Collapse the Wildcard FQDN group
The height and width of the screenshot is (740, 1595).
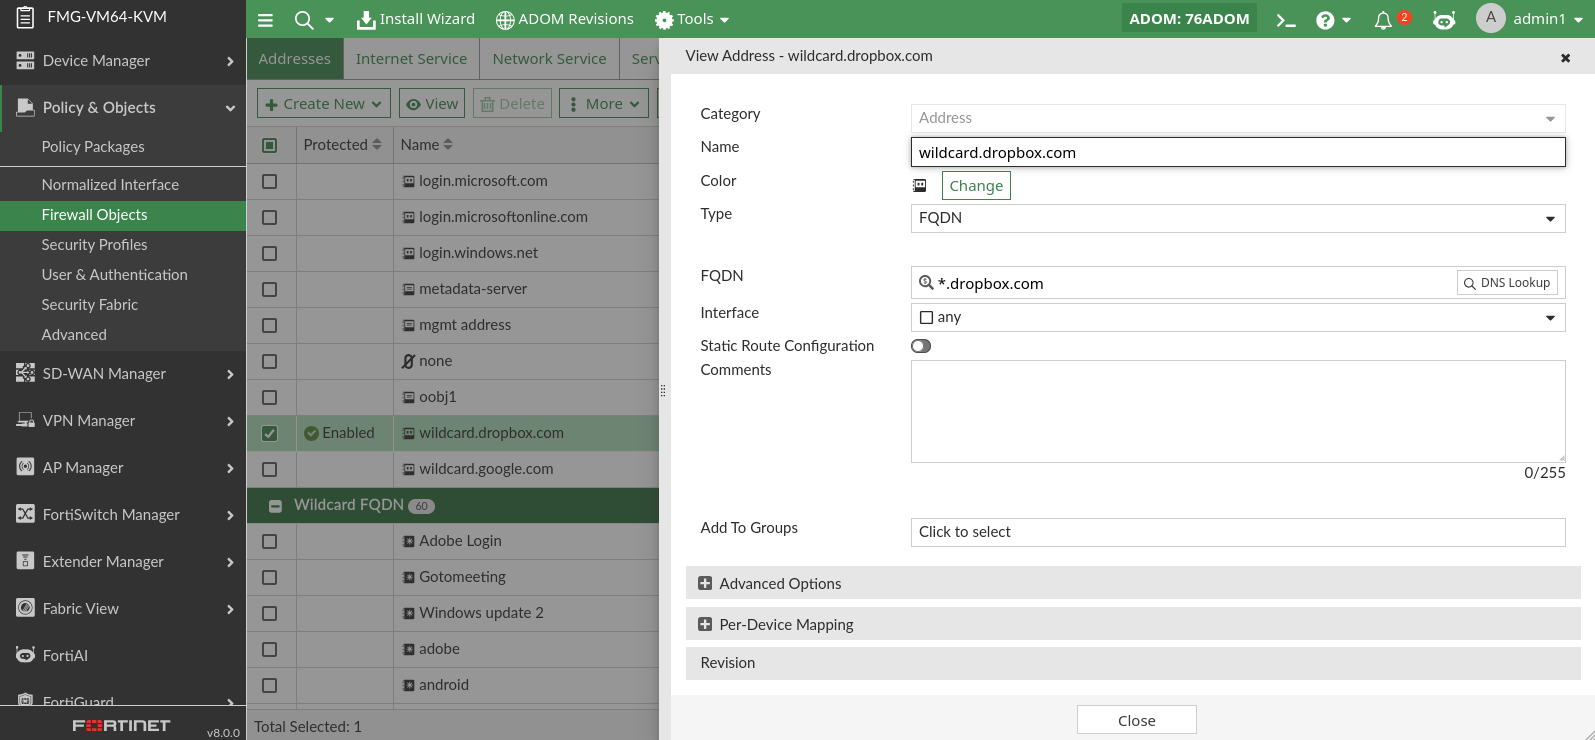tap(275, 506)
